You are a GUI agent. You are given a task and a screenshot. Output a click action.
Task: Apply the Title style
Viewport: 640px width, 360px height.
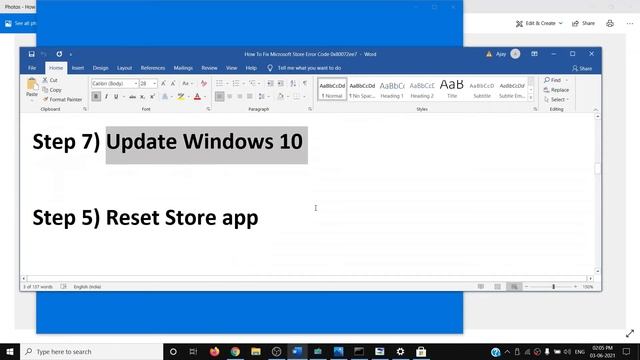(452, 89)
